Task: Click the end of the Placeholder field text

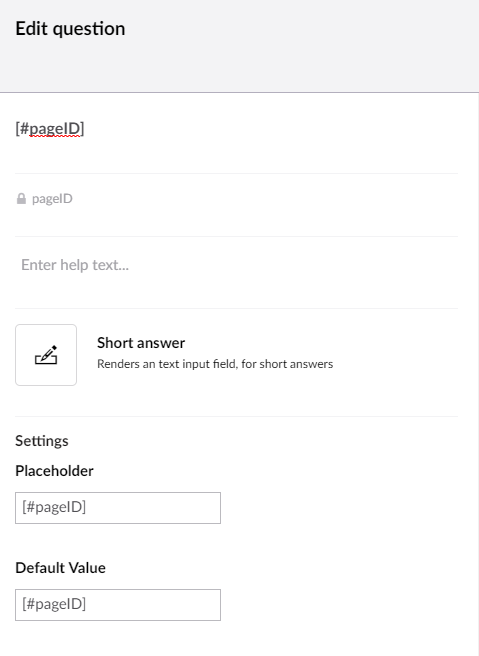Action: [87, 507]
